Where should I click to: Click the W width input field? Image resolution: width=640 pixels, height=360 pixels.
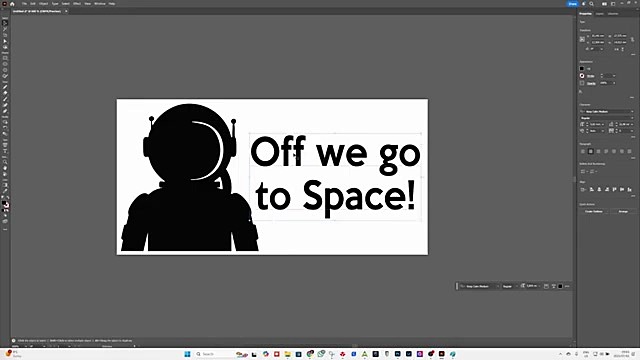pyautogui.click(x=620, y=36)
